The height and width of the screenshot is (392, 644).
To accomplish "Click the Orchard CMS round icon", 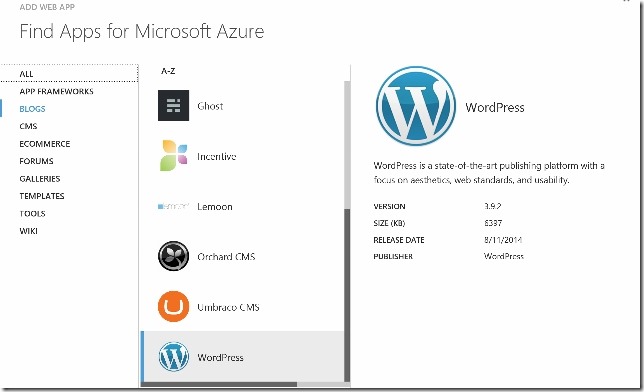I will (173, 256).
